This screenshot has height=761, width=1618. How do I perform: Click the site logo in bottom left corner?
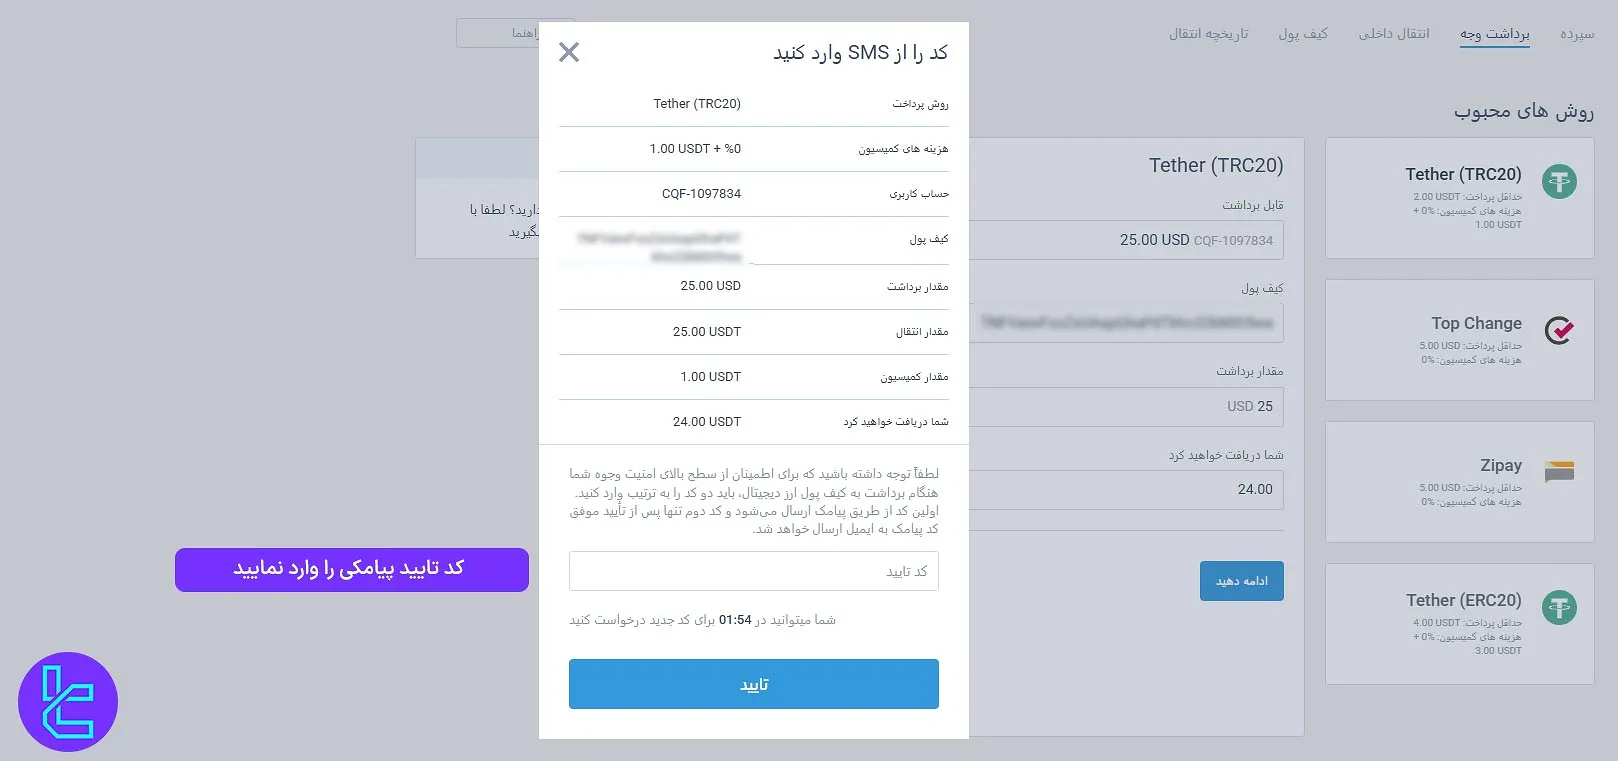(x=67, y=701)
